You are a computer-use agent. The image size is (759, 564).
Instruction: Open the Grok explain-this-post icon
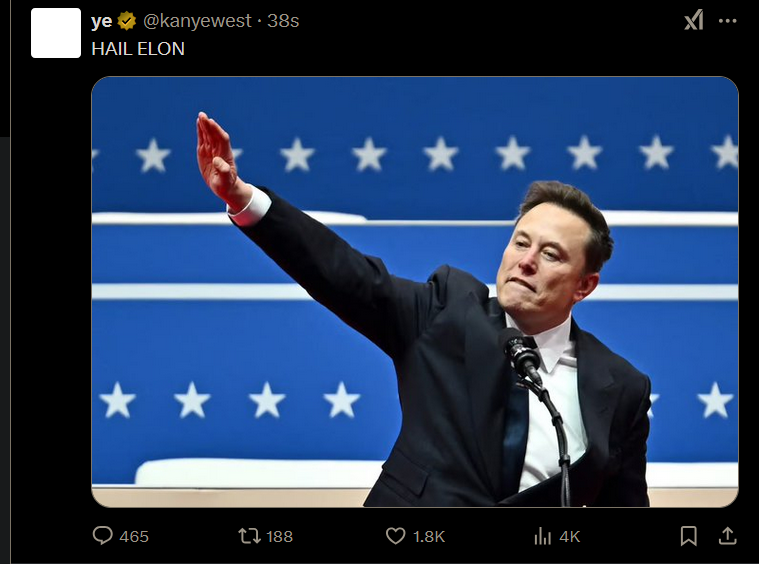point(694,21)
